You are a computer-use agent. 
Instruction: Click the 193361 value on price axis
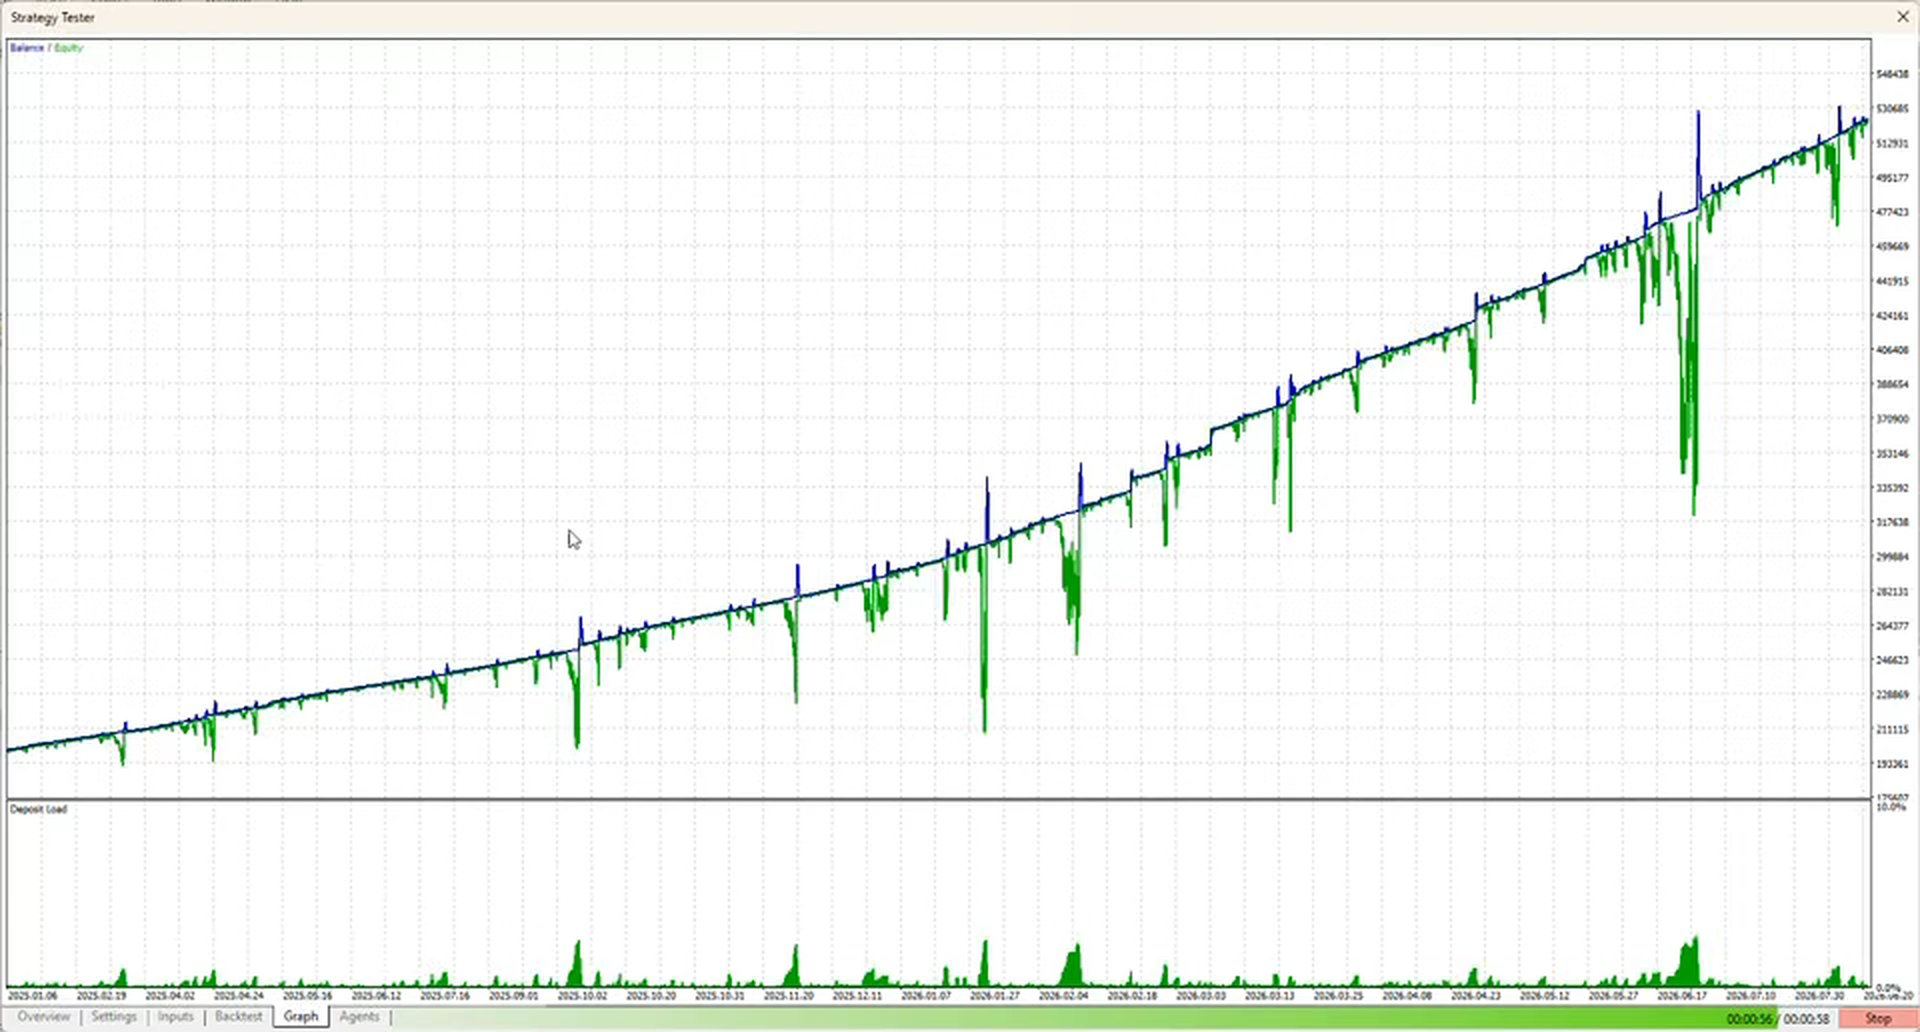tap(1892, 764)
